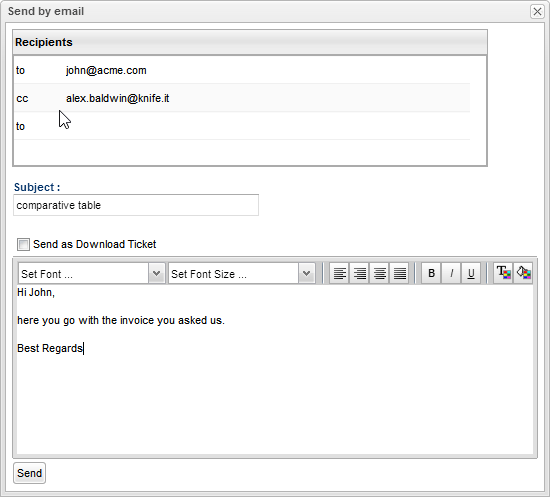The height and width of the screenshot is (497, 550).
Task: Click the empty third recipient address cell
Action: click(267, 126)
